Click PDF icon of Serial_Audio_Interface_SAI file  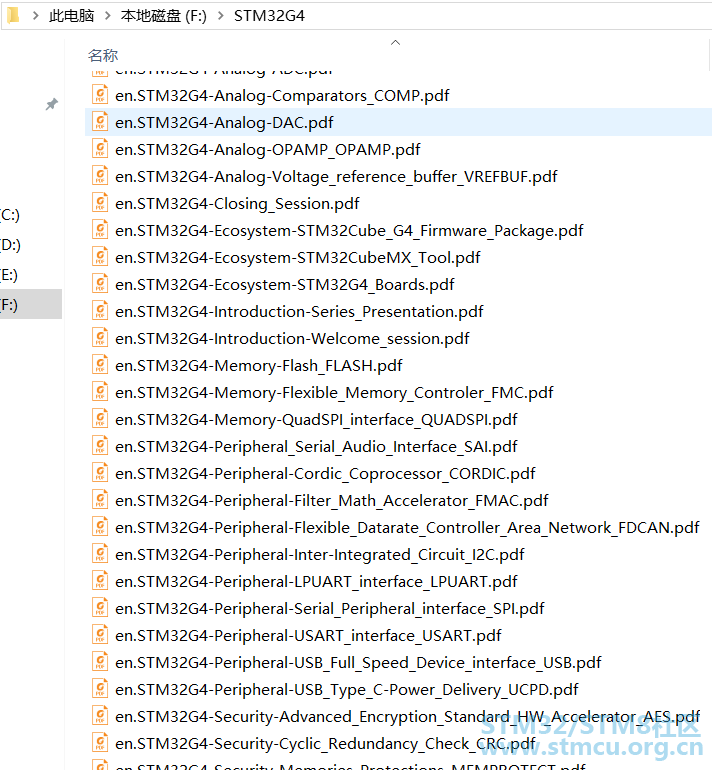point(100,445)
